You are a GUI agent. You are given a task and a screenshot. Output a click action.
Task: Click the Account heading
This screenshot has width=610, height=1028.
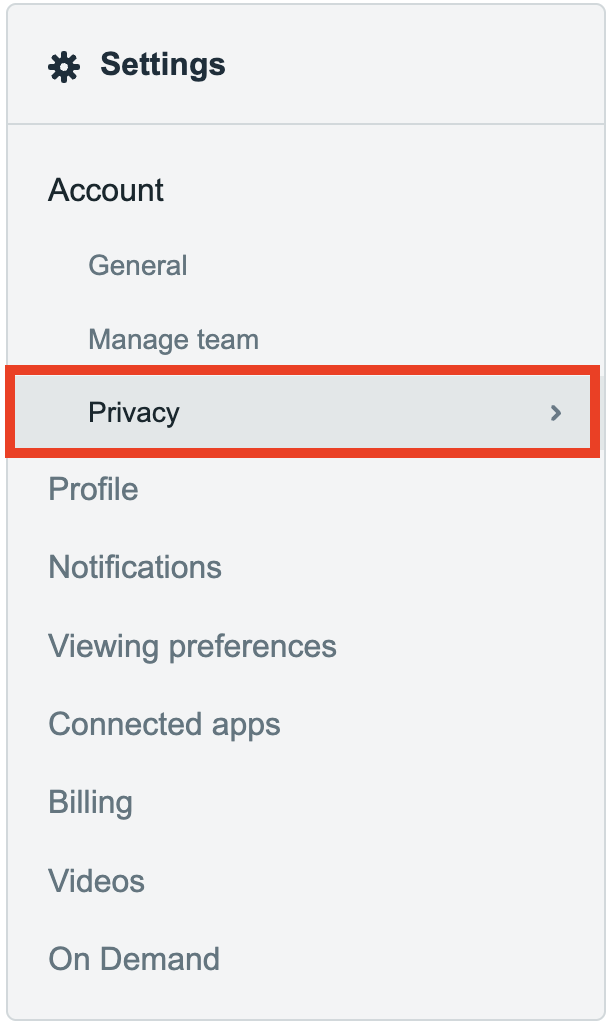(x=106, y=190)
